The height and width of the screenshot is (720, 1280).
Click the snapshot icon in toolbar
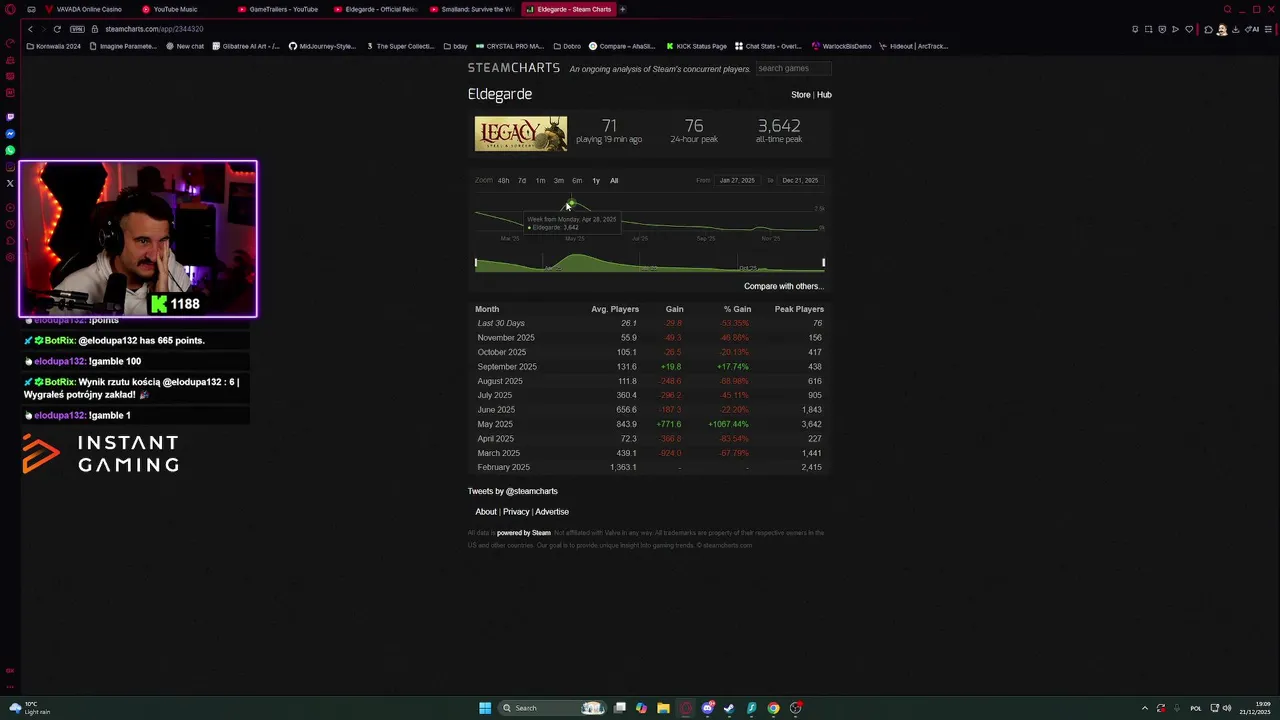coord(1148,29)
